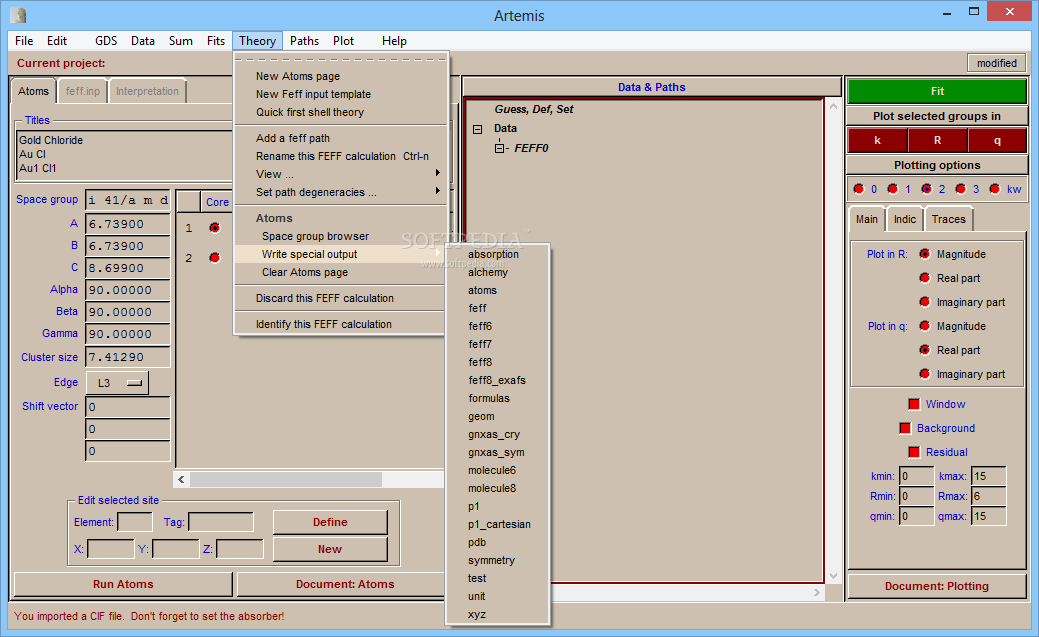Click horizontal scrollbar thumb under site list
This screenshot has height=637, width=1039.
pos(286,479)
